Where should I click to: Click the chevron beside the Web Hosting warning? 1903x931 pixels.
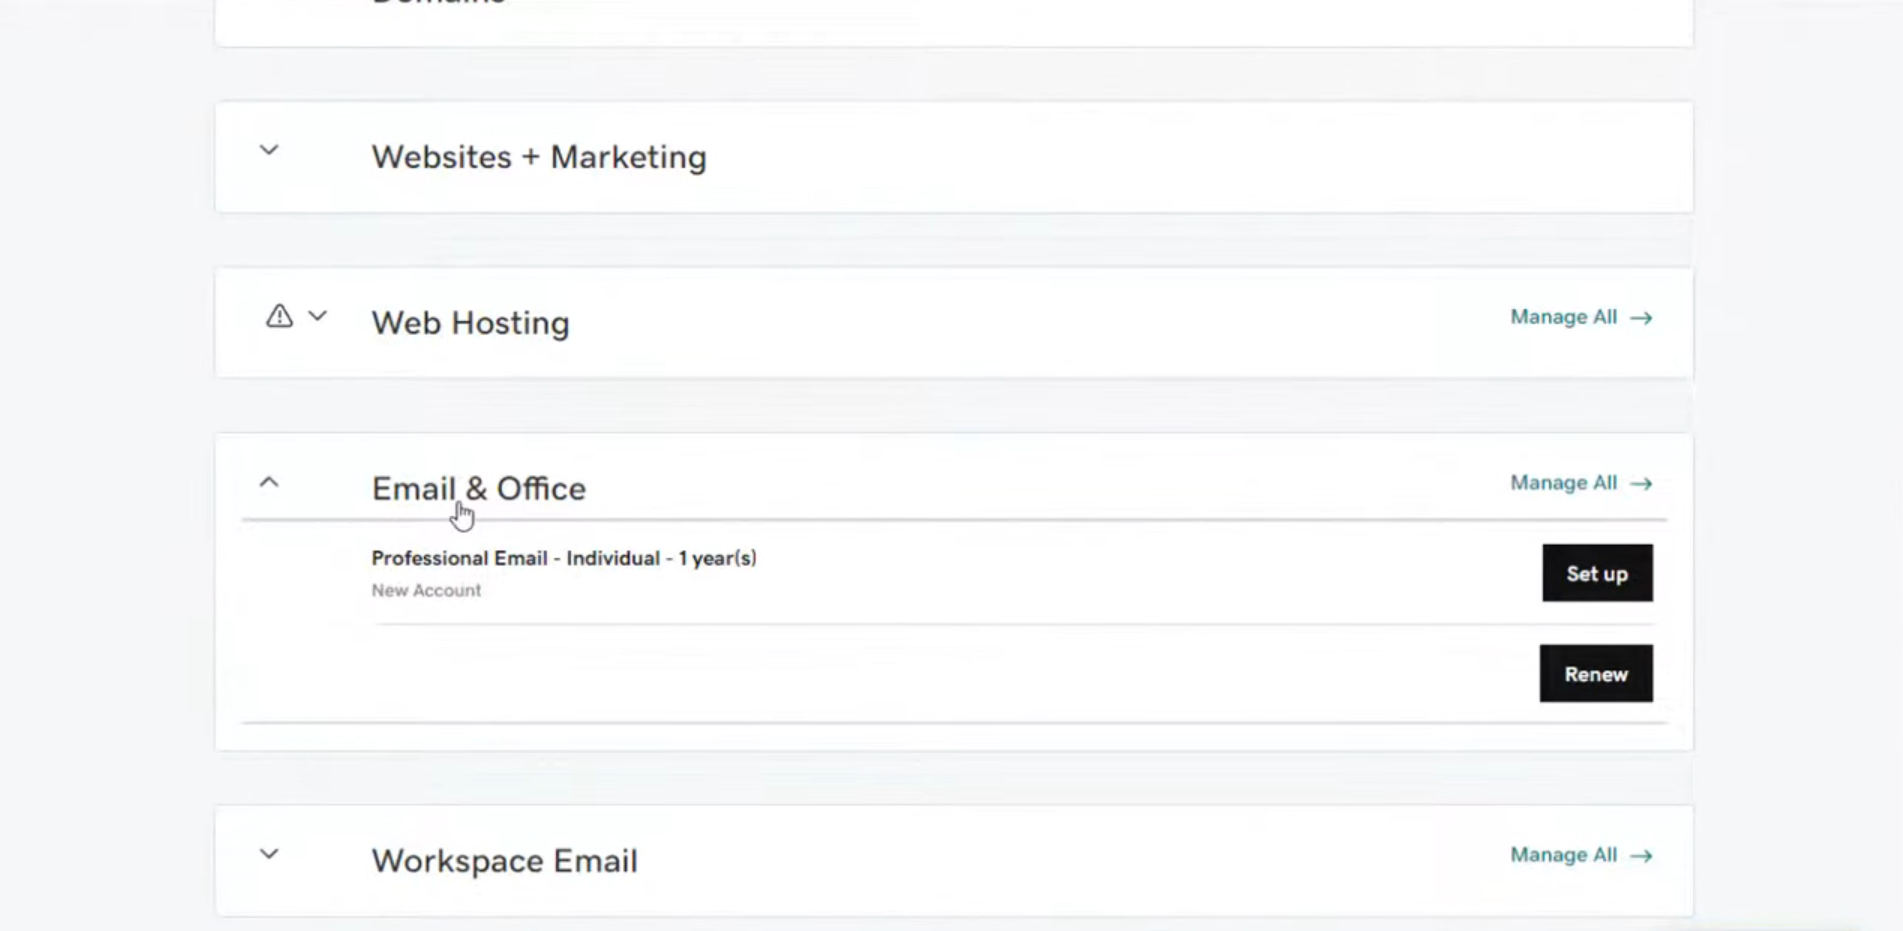317,316
